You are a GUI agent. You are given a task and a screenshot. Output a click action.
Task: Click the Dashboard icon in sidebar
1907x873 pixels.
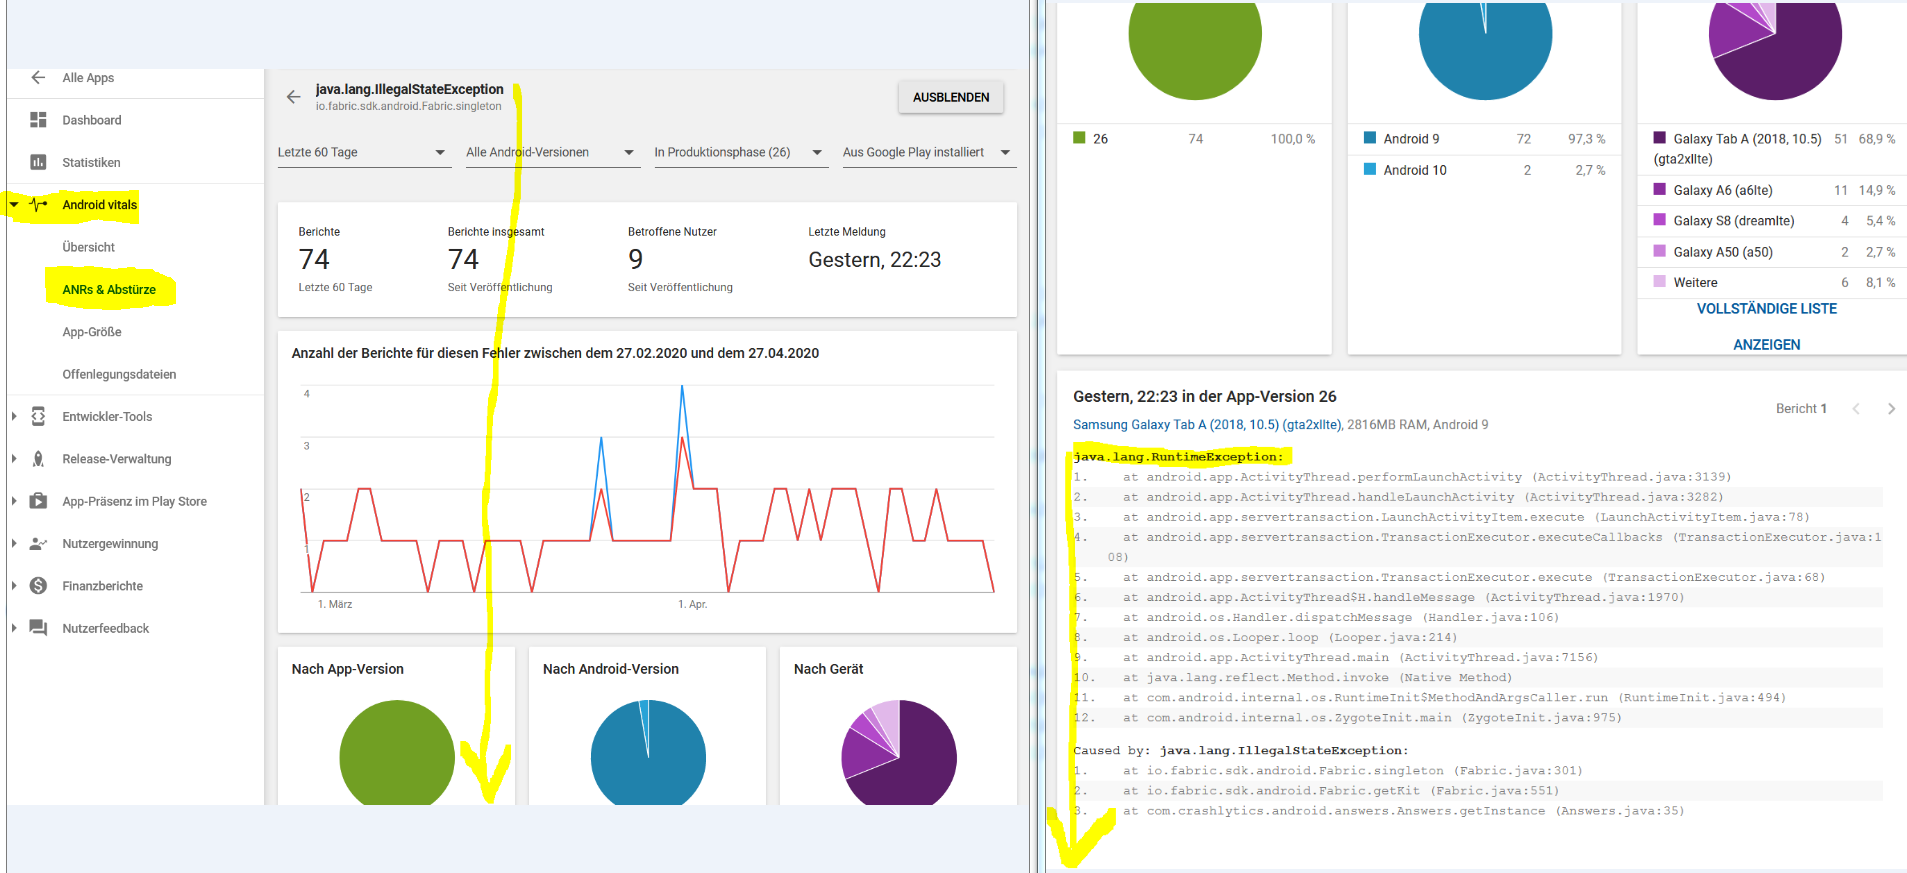point(38,120)
